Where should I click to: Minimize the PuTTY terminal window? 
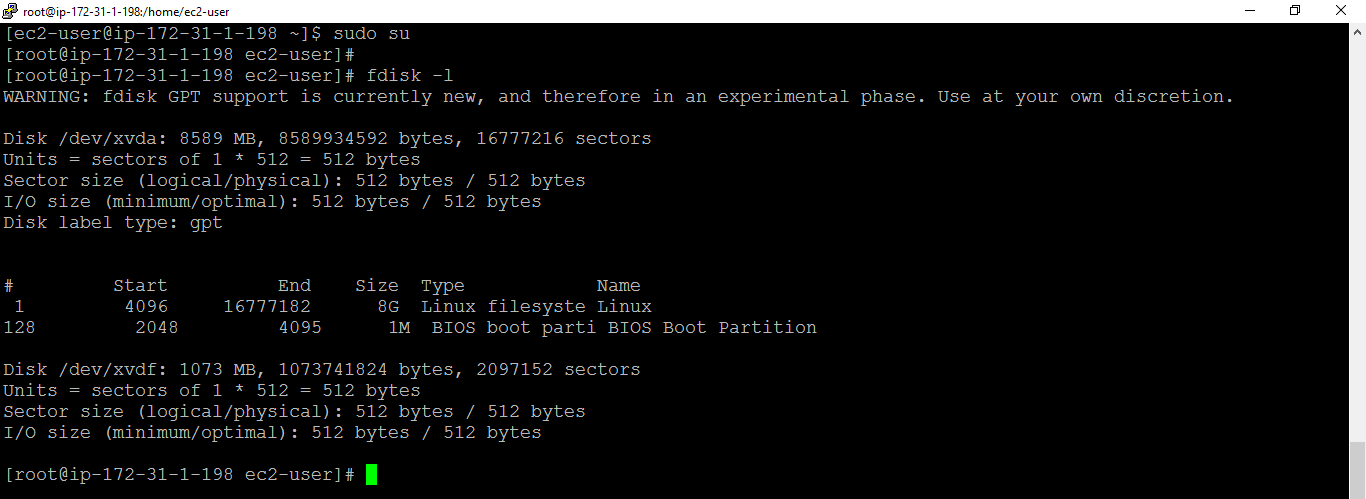coord(1249,11)
